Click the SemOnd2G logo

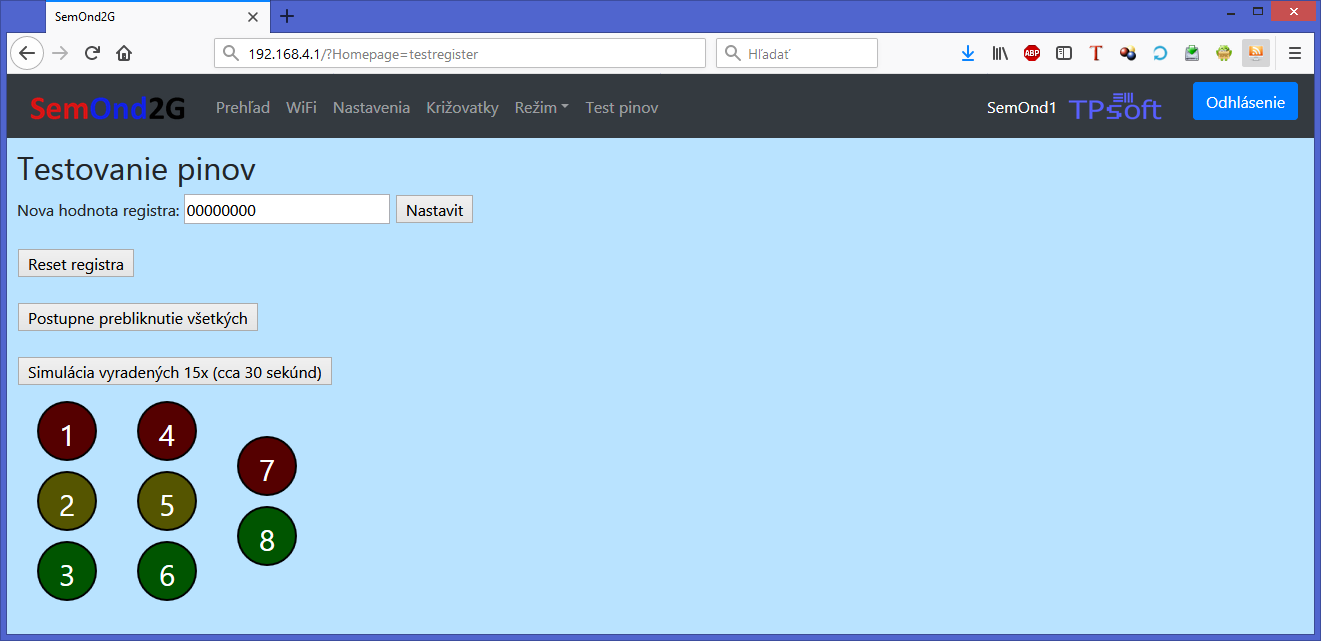tap(107, 108)
